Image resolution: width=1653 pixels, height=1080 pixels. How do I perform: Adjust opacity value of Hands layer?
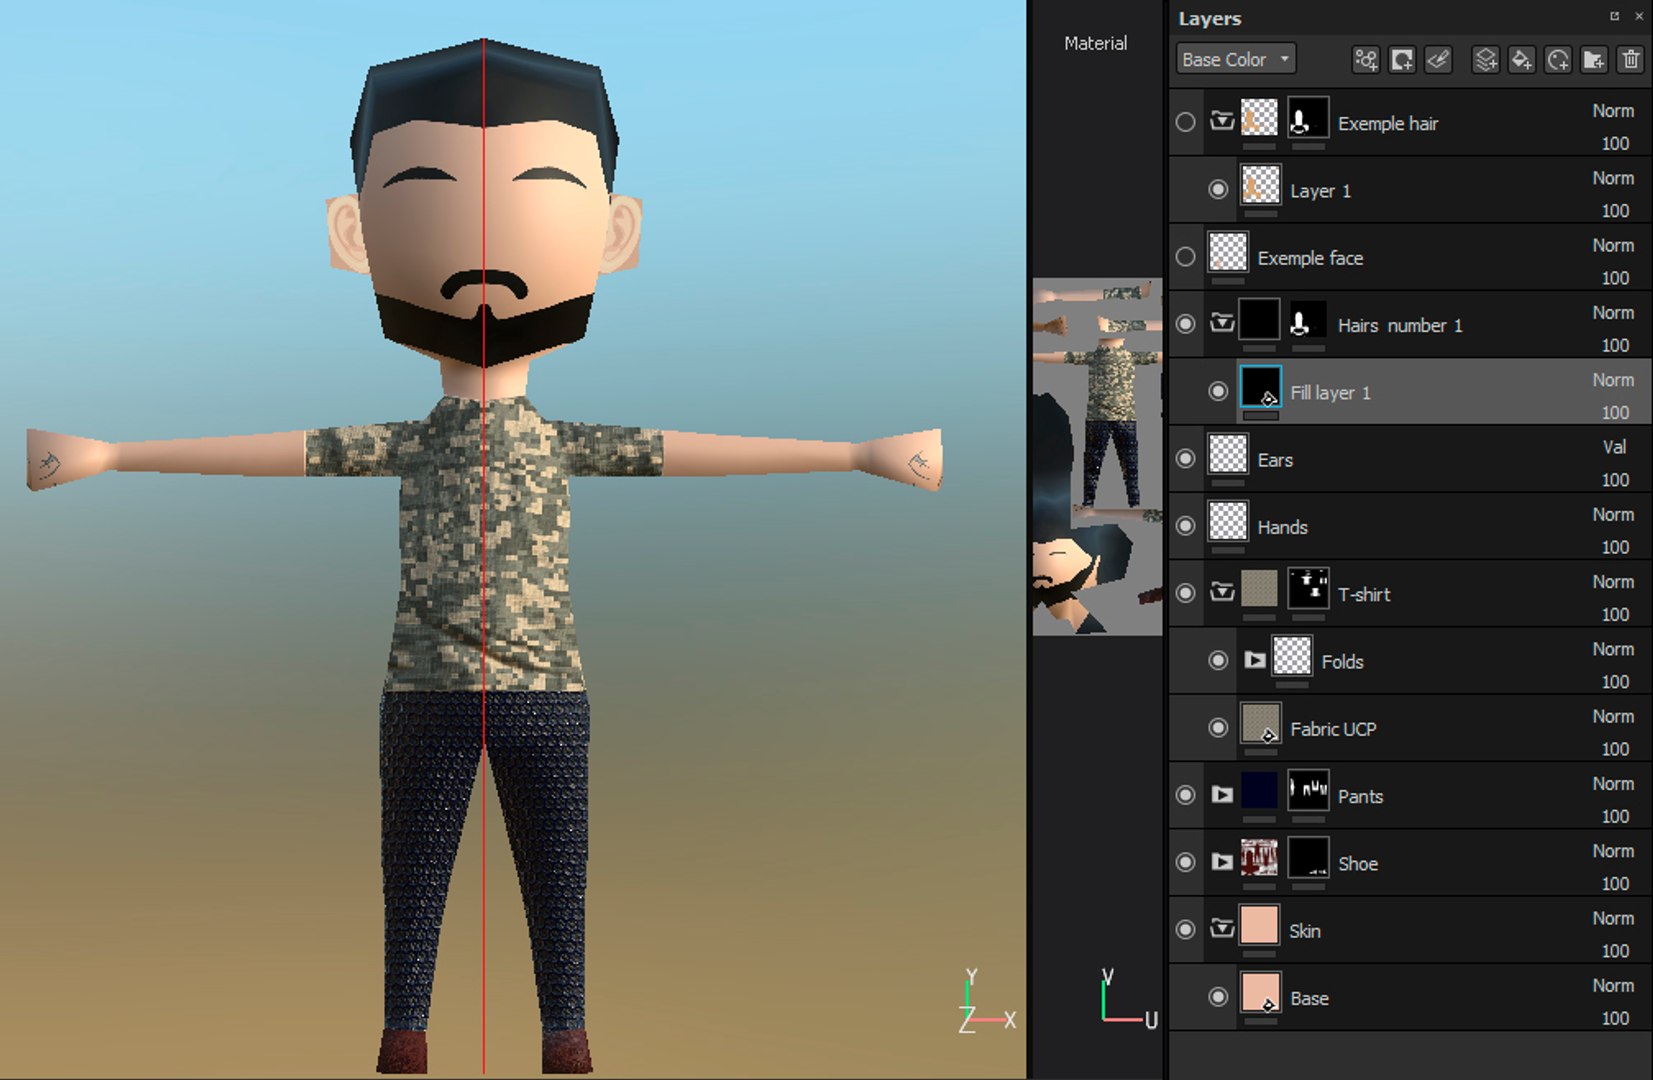[1615, 547]
